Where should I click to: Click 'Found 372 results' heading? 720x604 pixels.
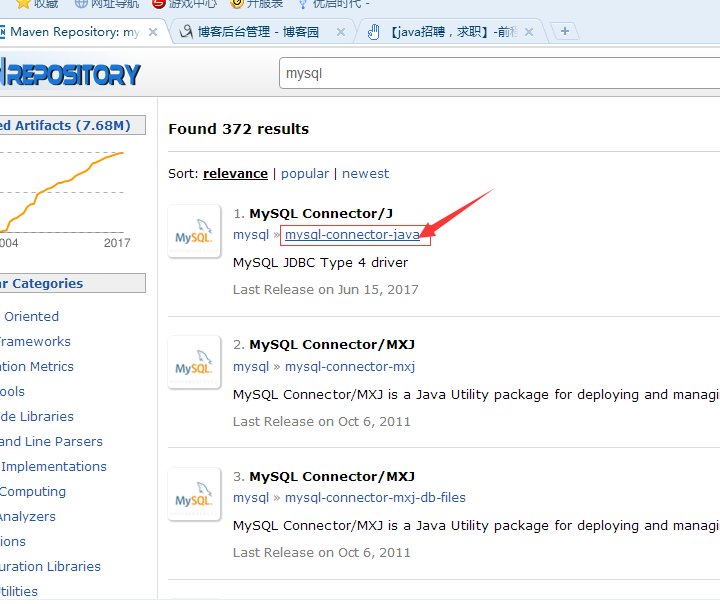pos(238,129)
